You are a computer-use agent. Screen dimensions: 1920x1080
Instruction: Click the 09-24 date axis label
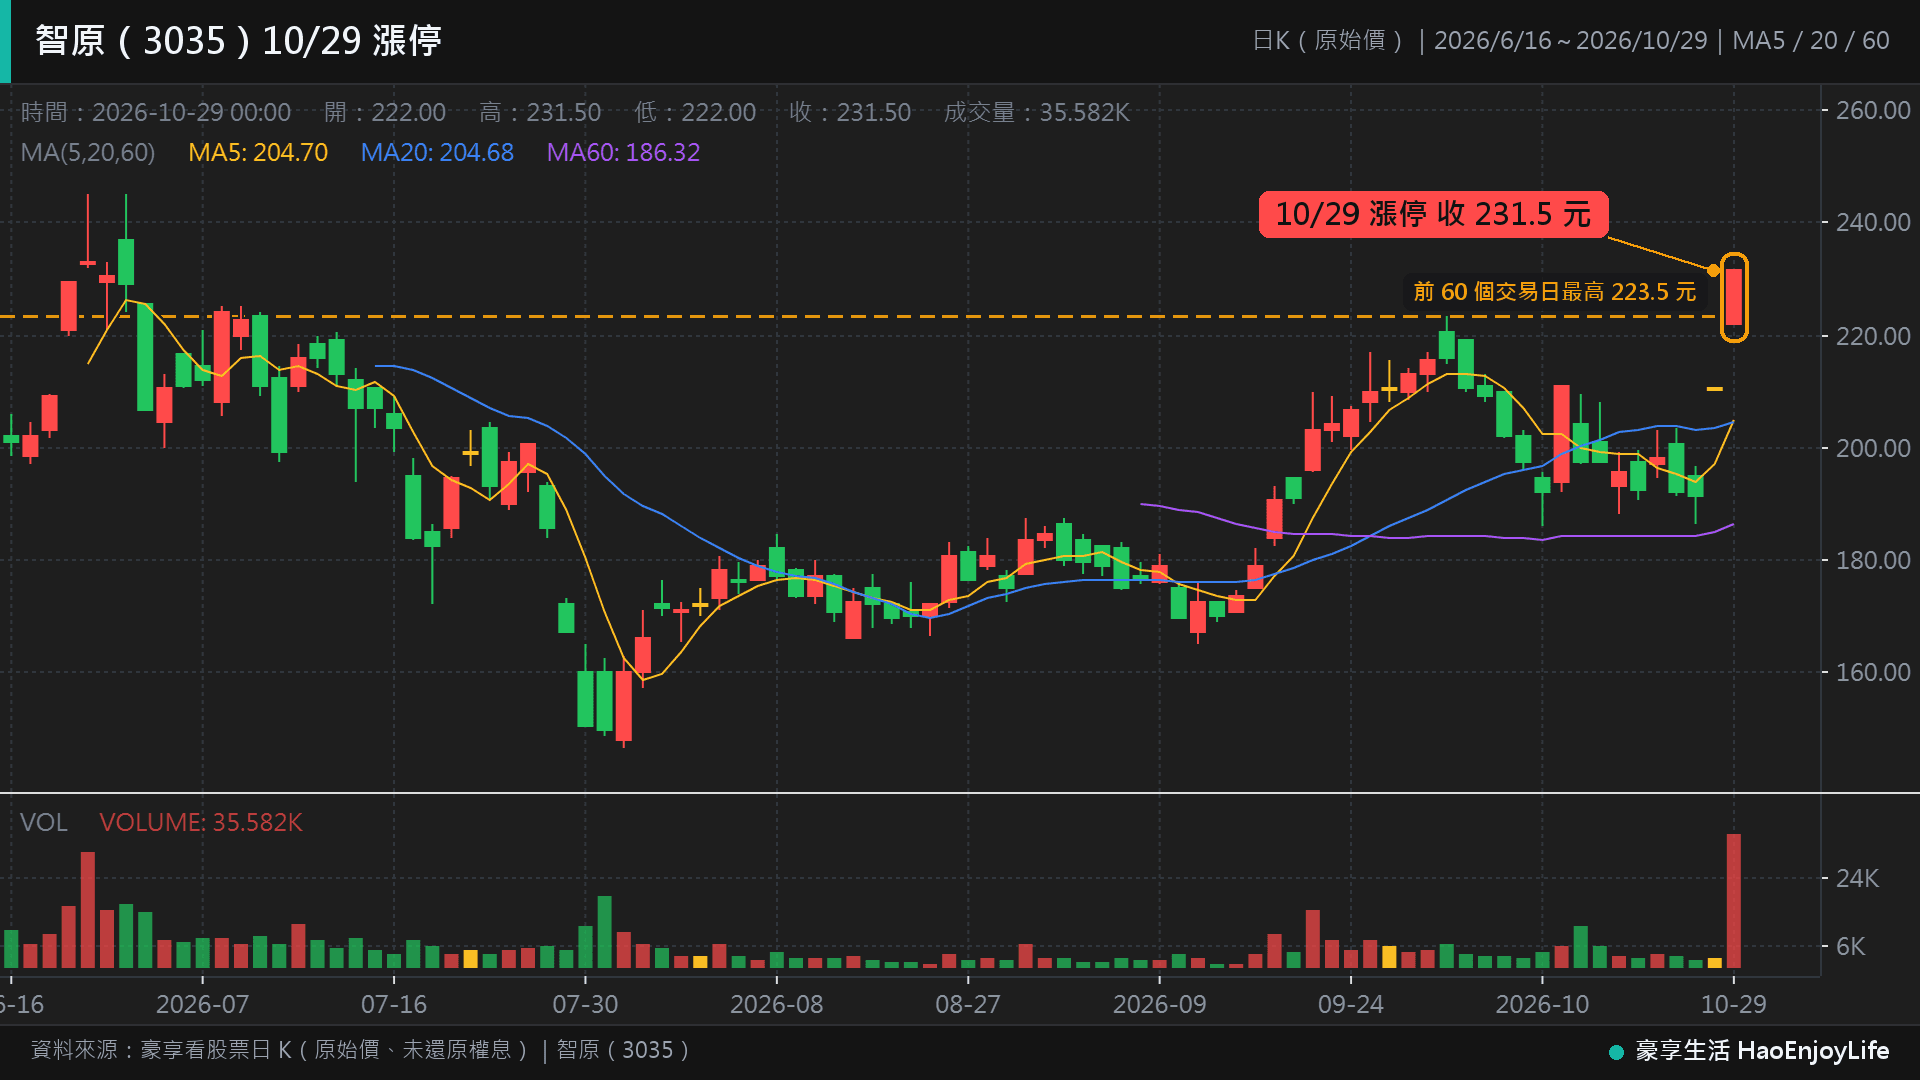pos(1350,1004)
